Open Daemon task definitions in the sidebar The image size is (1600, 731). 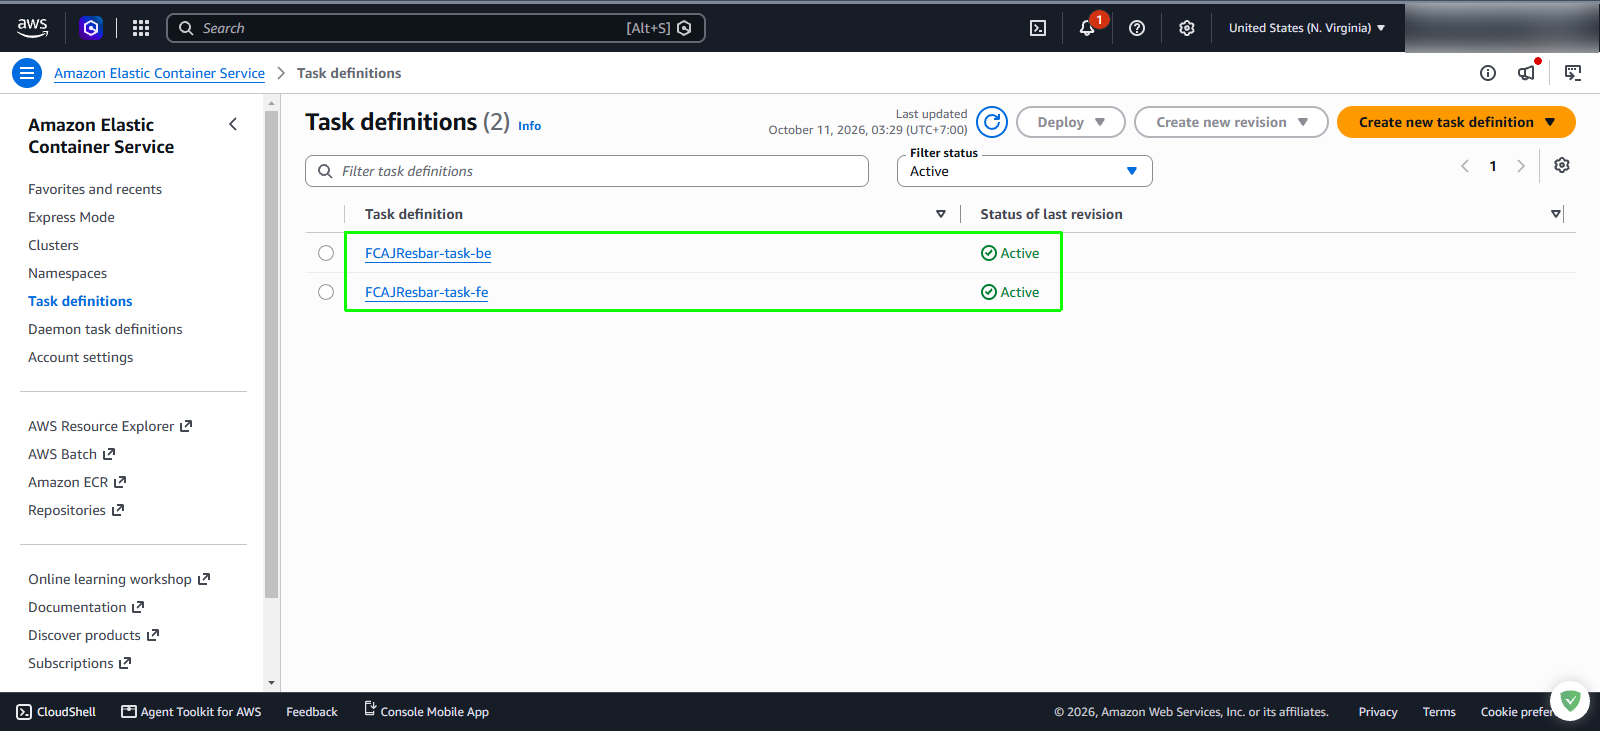(105, 329)
